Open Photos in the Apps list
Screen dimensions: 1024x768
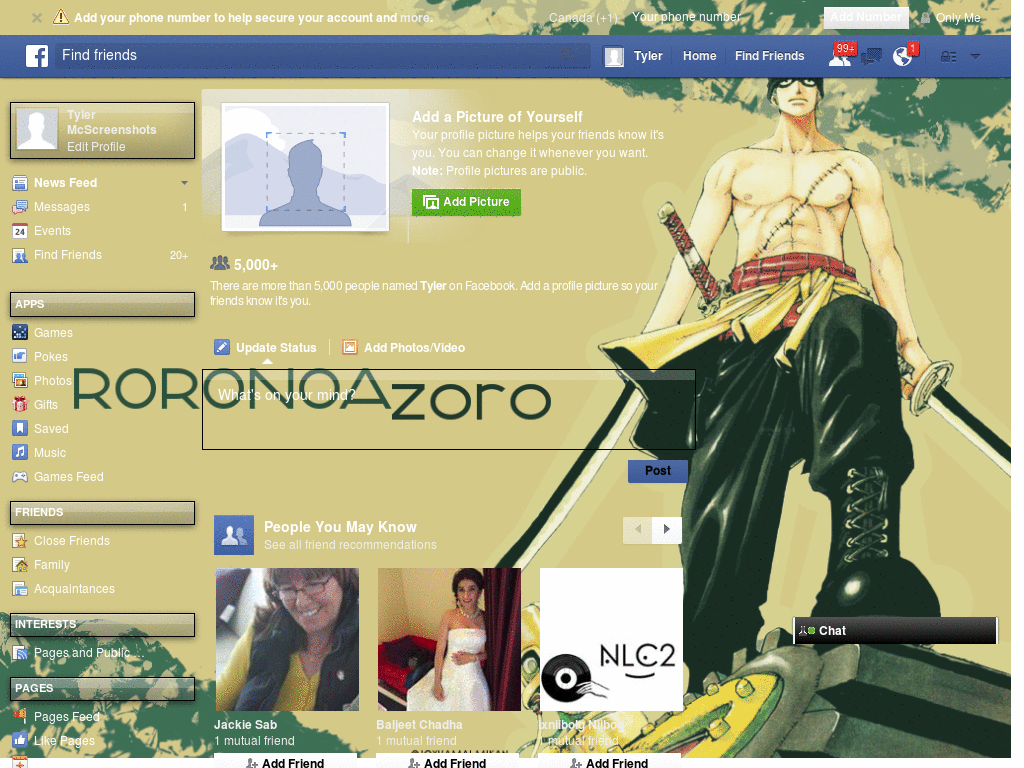52,381
